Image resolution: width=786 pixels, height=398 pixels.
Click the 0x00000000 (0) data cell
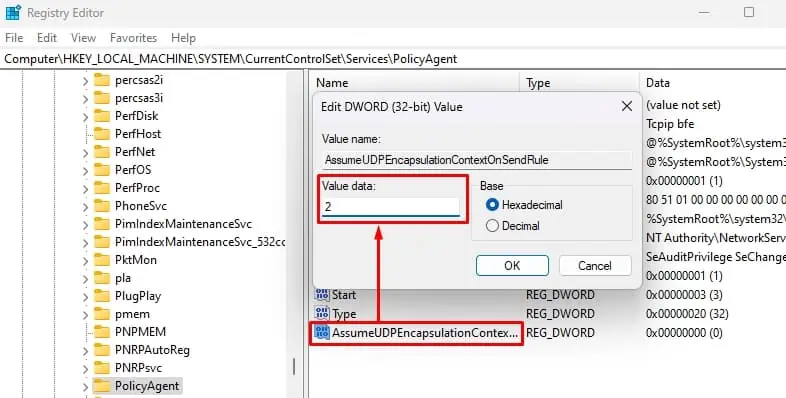click(684, 333)
